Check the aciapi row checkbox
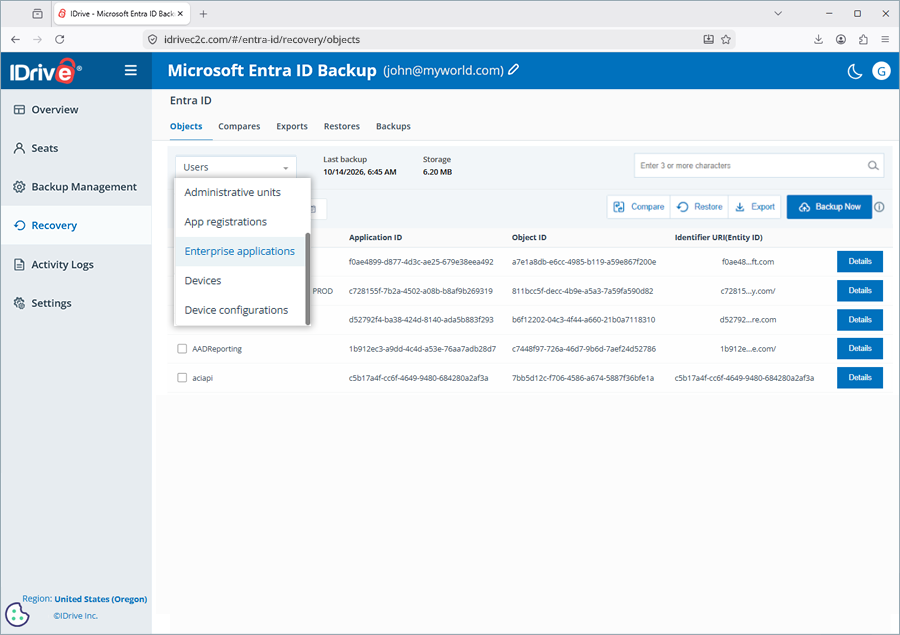 (x=182, y=378)
